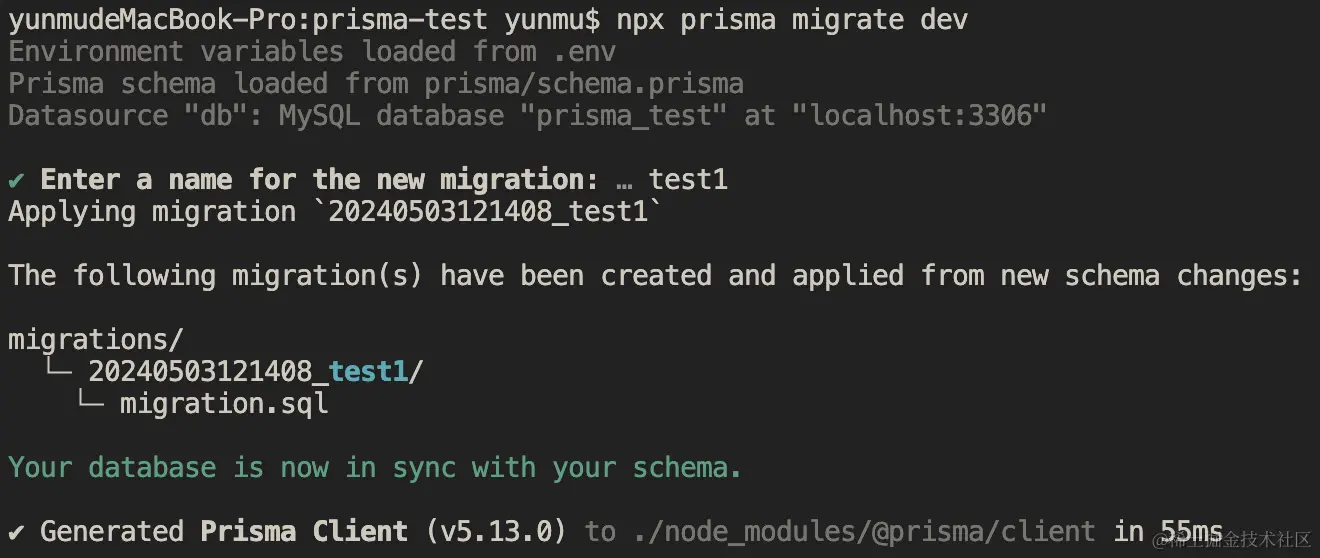This screenshot has height=558, width=1320.
Task: Click the ./node_modules/@prisma/client path
Action: pyautogui.click(x=864, y=532)
